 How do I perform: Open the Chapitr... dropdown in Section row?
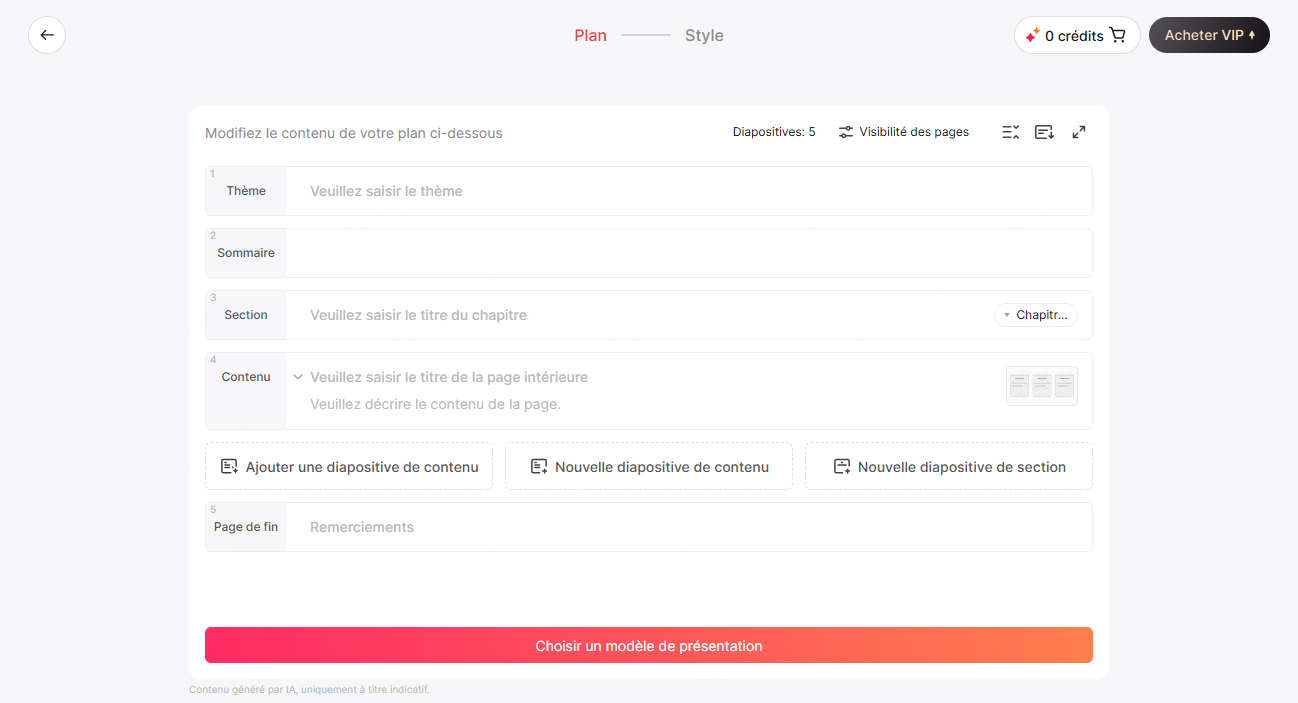[1036, 315]
